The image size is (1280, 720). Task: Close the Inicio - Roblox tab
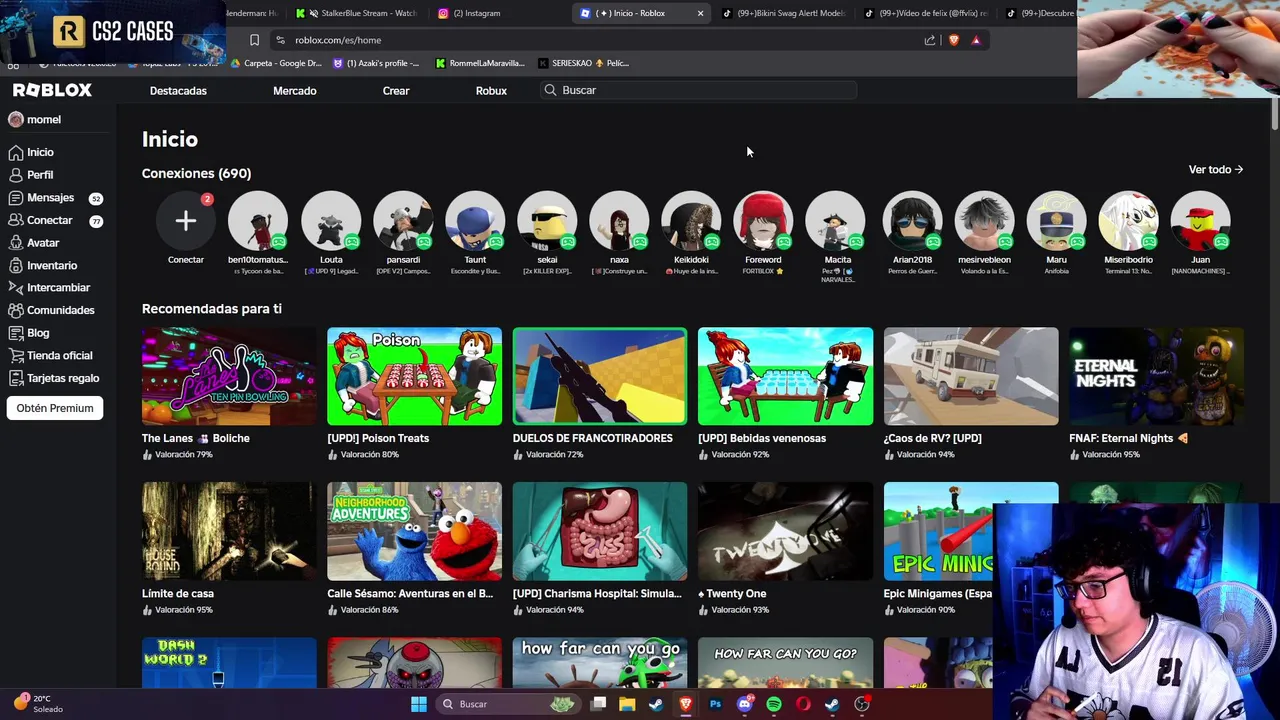pyautogui.click(x=700, y=13)
